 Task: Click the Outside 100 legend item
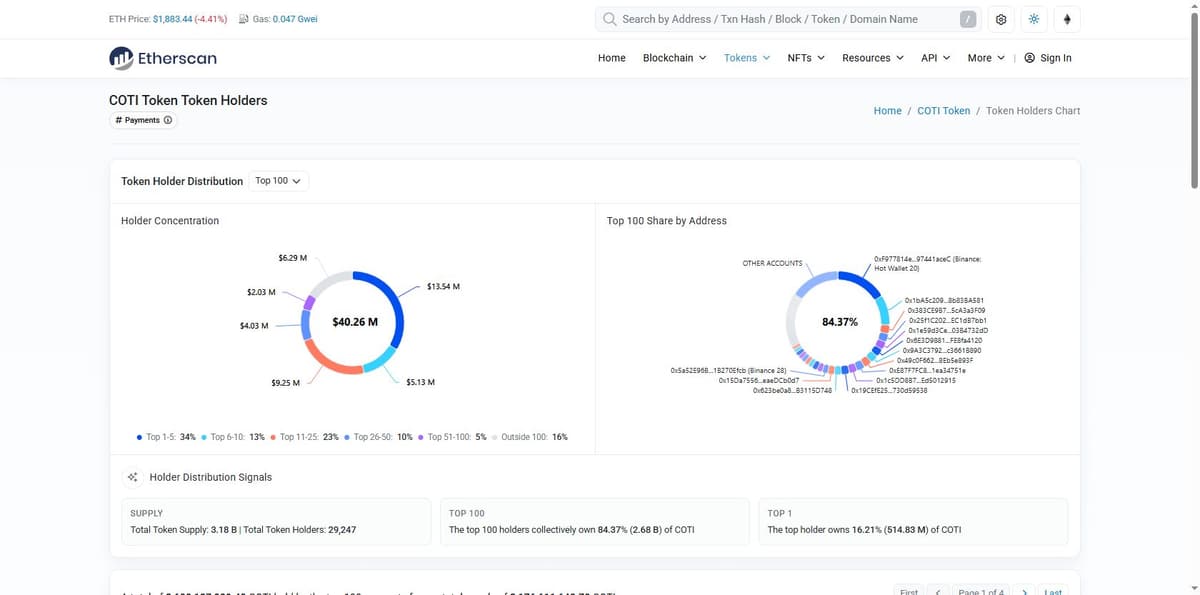[530, 437]
